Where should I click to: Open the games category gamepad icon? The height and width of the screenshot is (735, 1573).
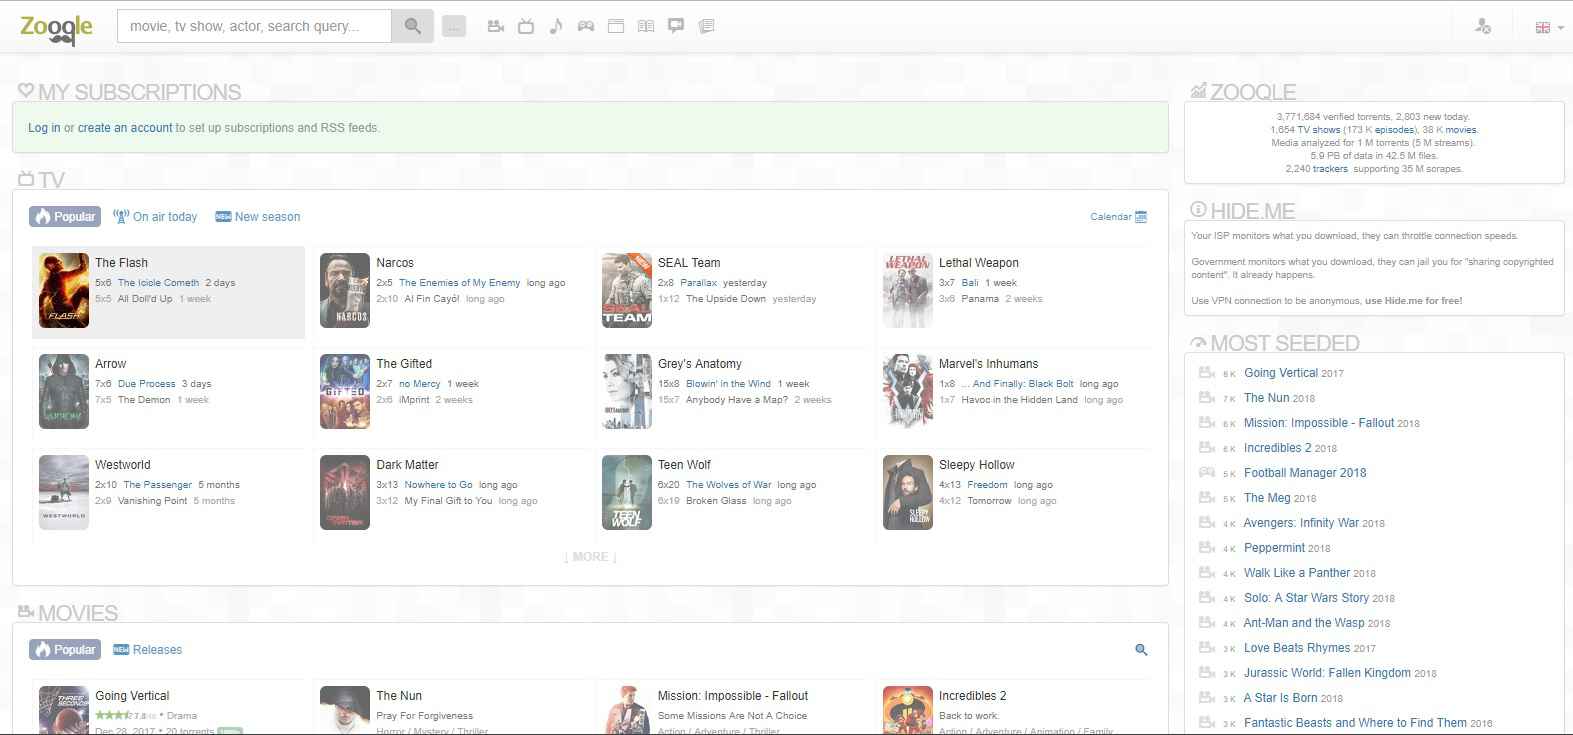(586, 27)
